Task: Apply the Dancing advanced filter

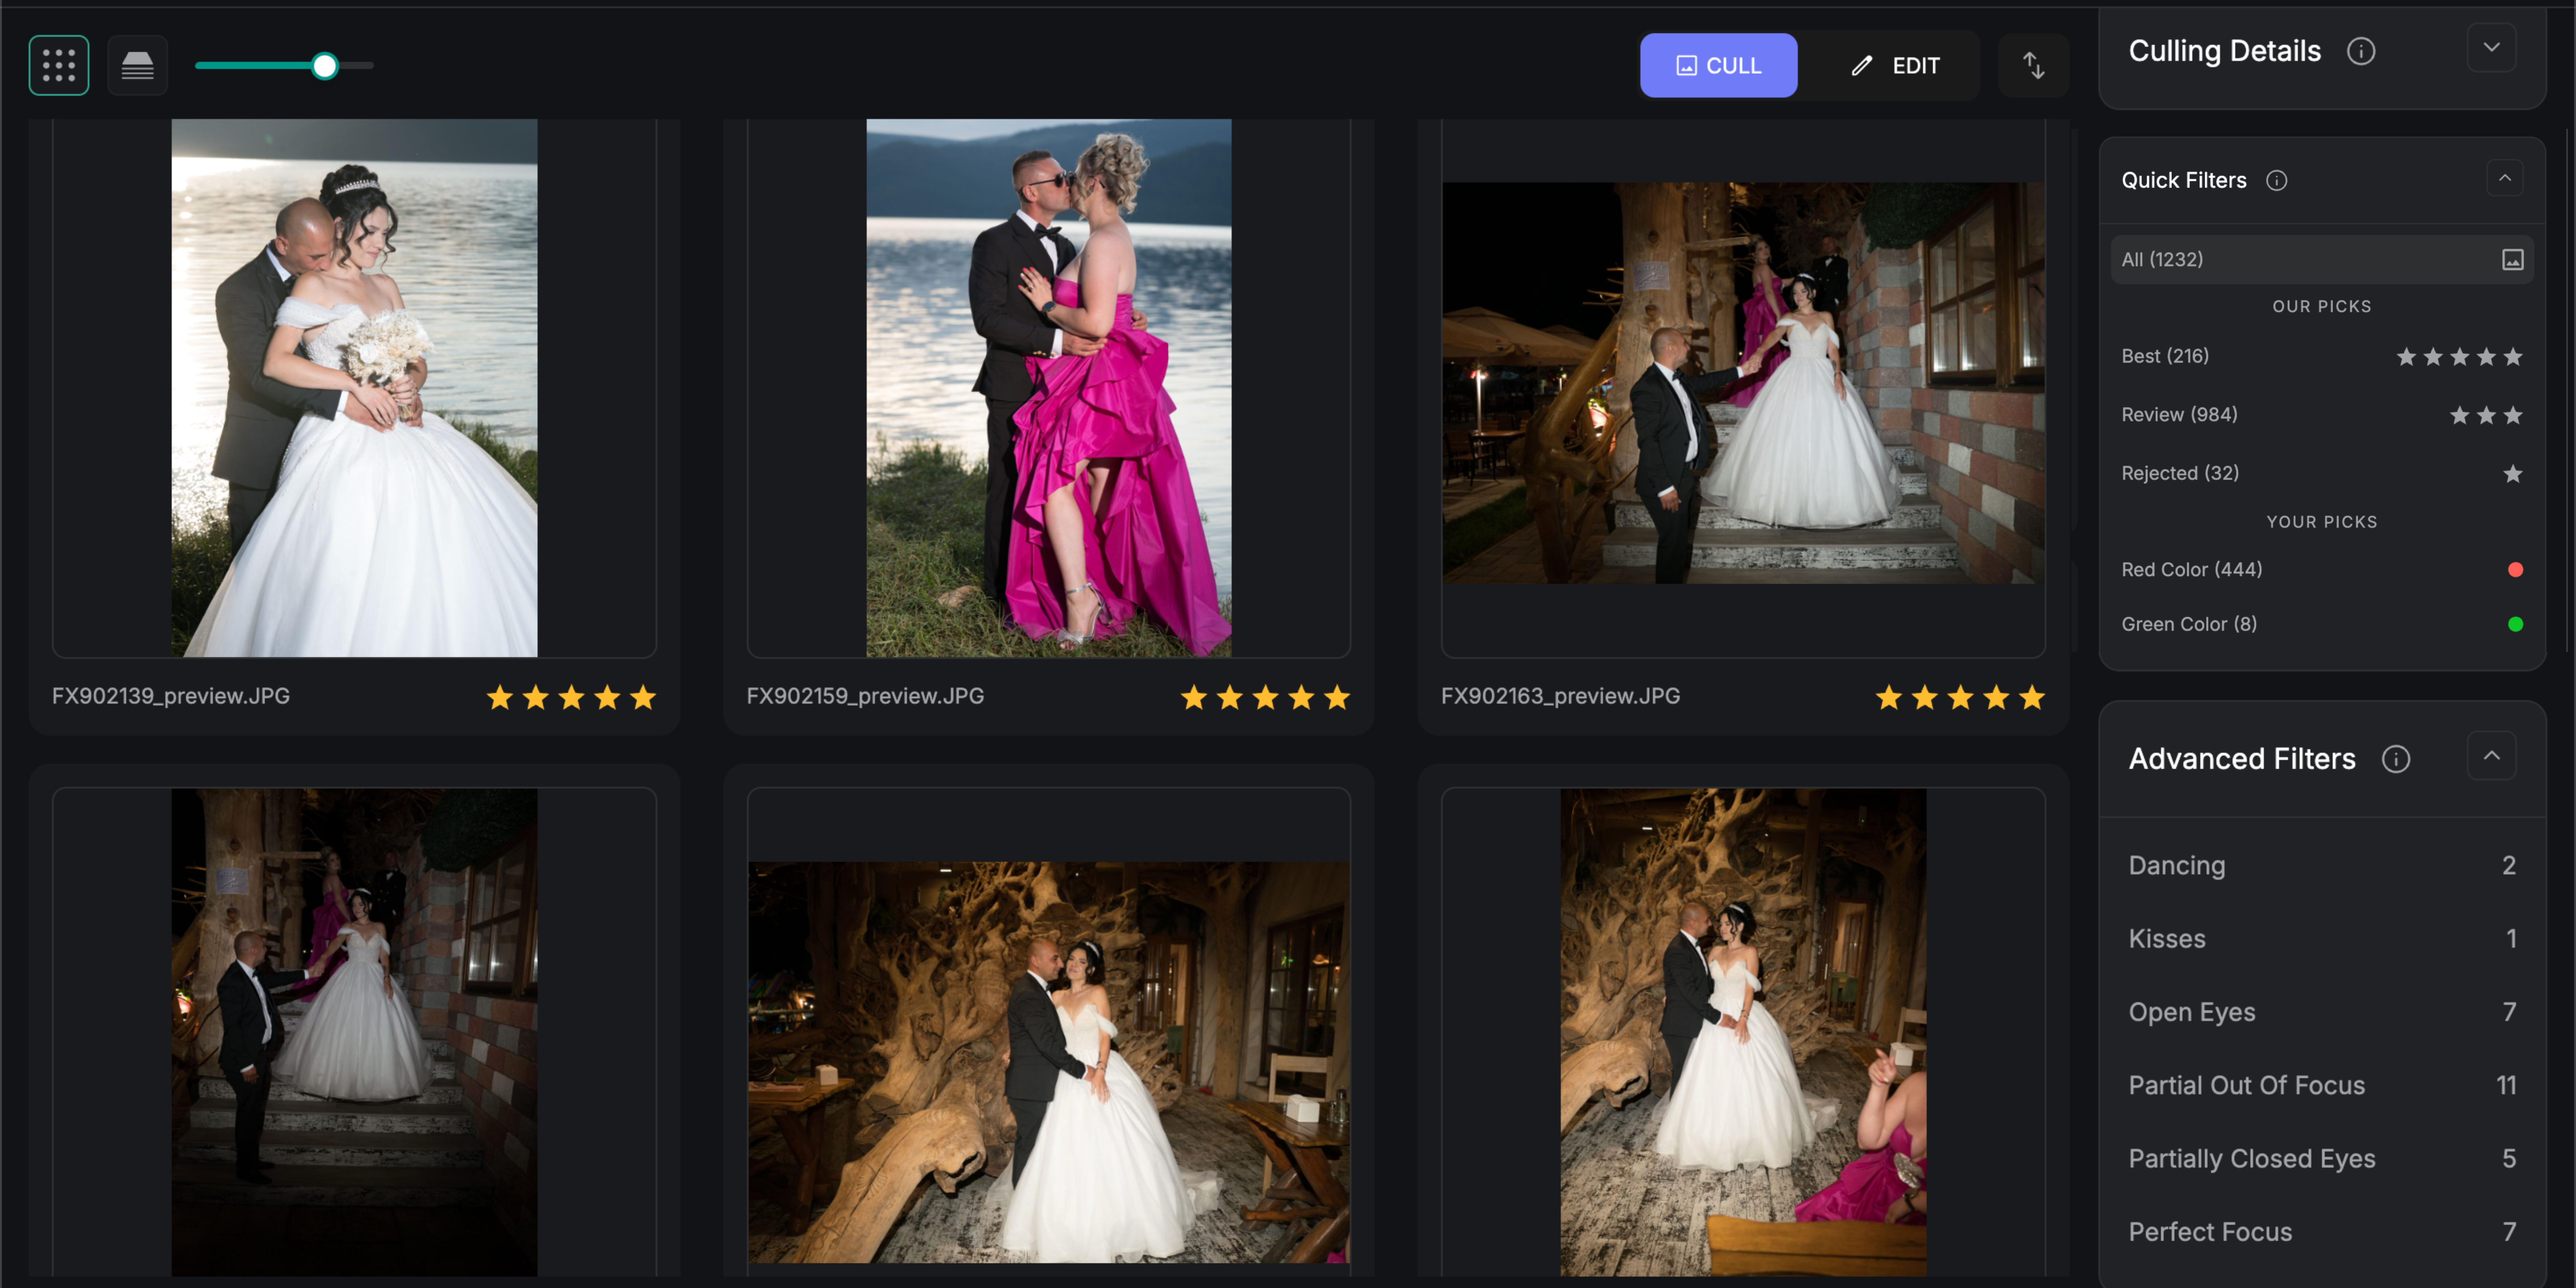Action: 2321,865
